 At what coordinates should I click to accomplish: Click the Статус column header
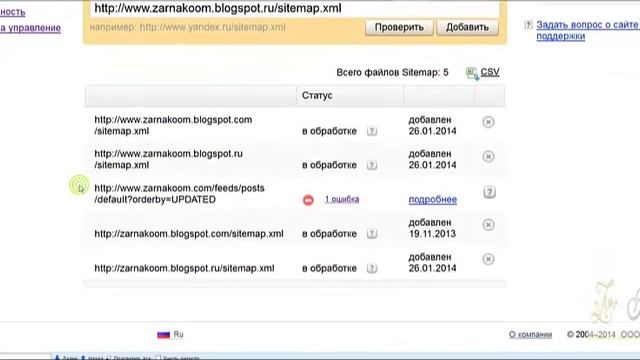(x=317, y=96)
